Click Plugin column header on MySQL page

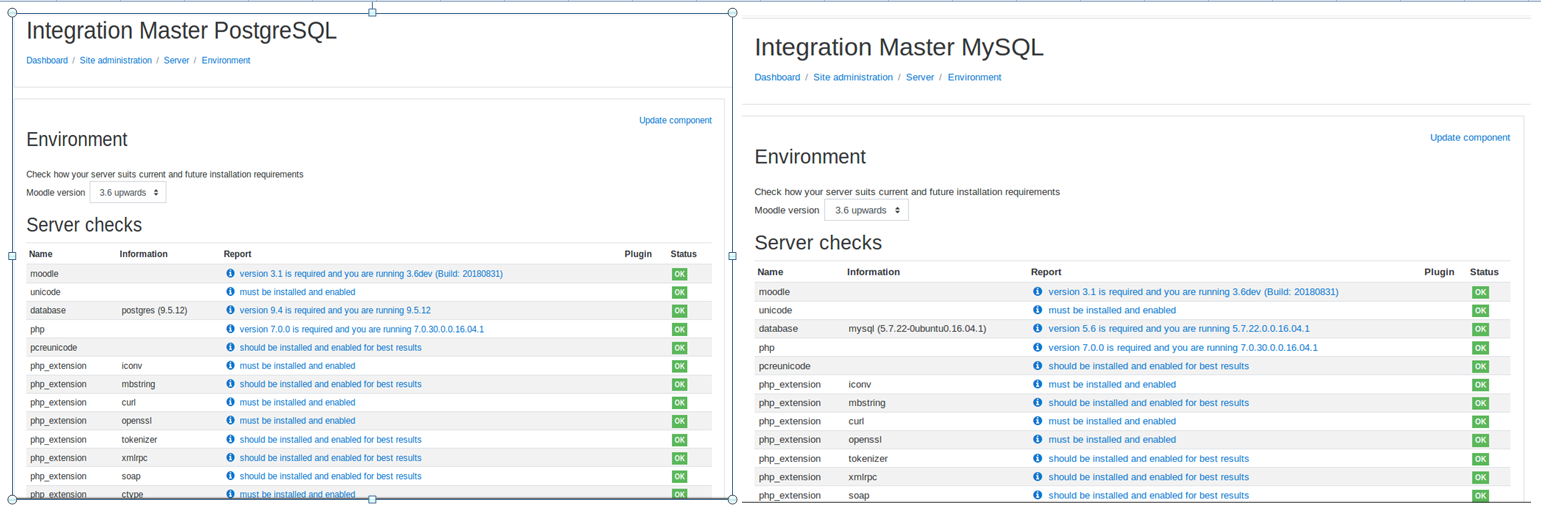coord(1439,272)
